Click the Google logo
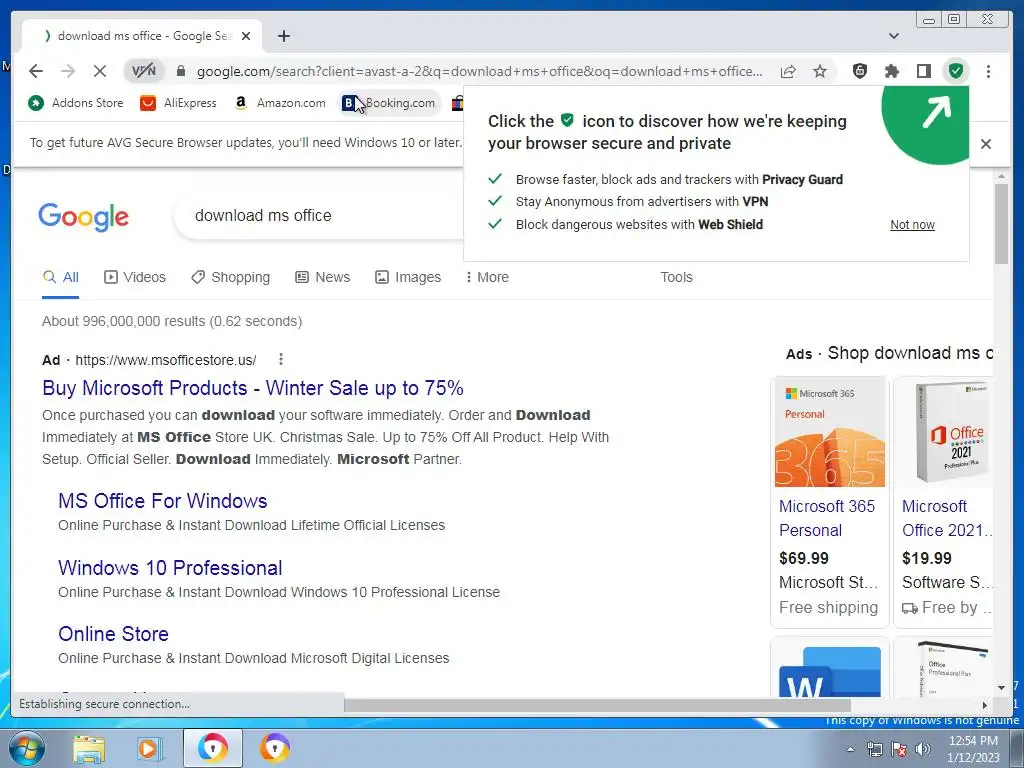This screenshot has height=768, width=1024. point(84,216)
